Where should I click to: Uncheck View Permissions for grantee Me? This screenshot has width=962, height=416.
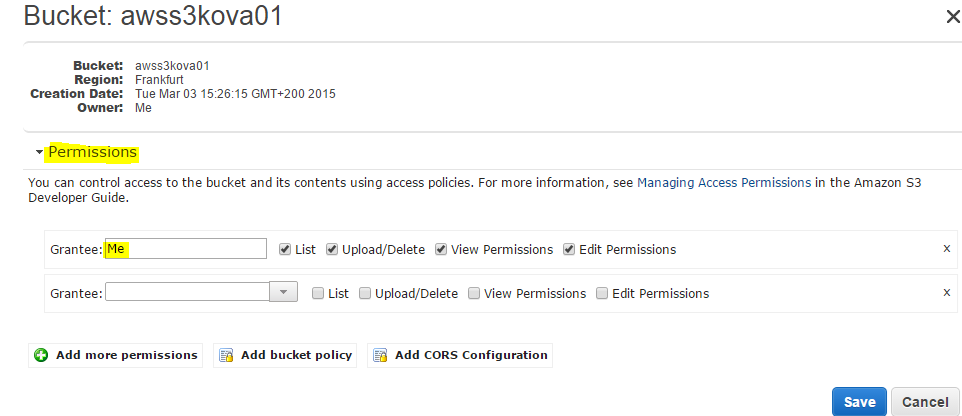coord(441,249)
